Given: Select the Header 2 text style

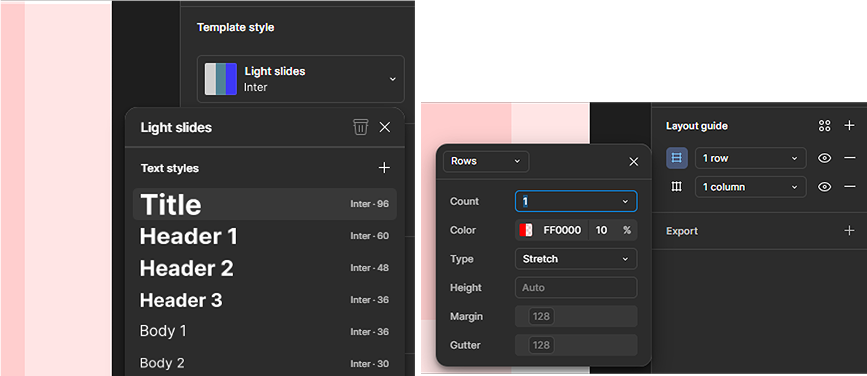Looking at the screenshot, I should pos(265,268).
